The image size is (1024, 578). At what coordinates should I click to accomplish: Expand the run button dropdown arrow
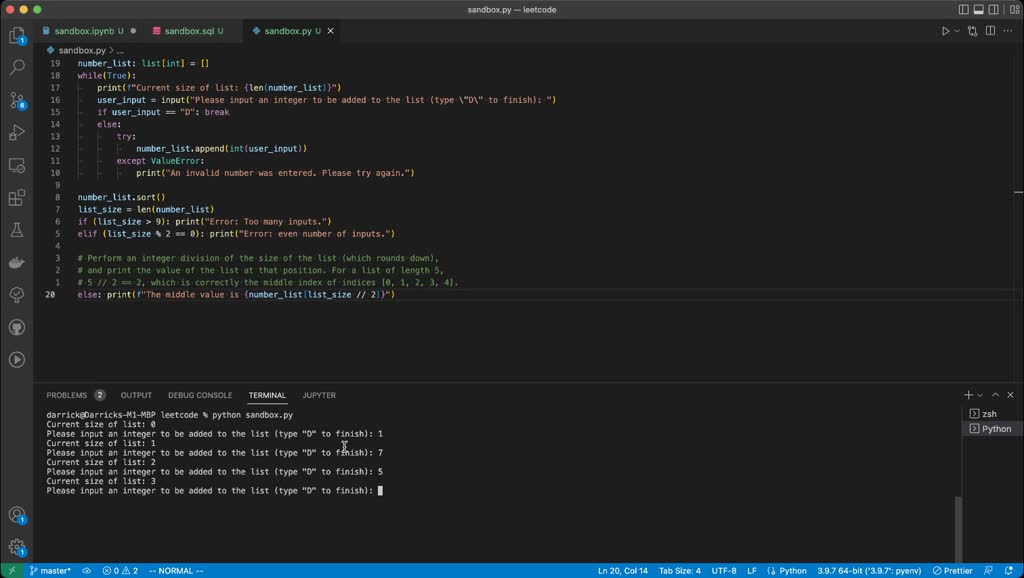[957, 31]
